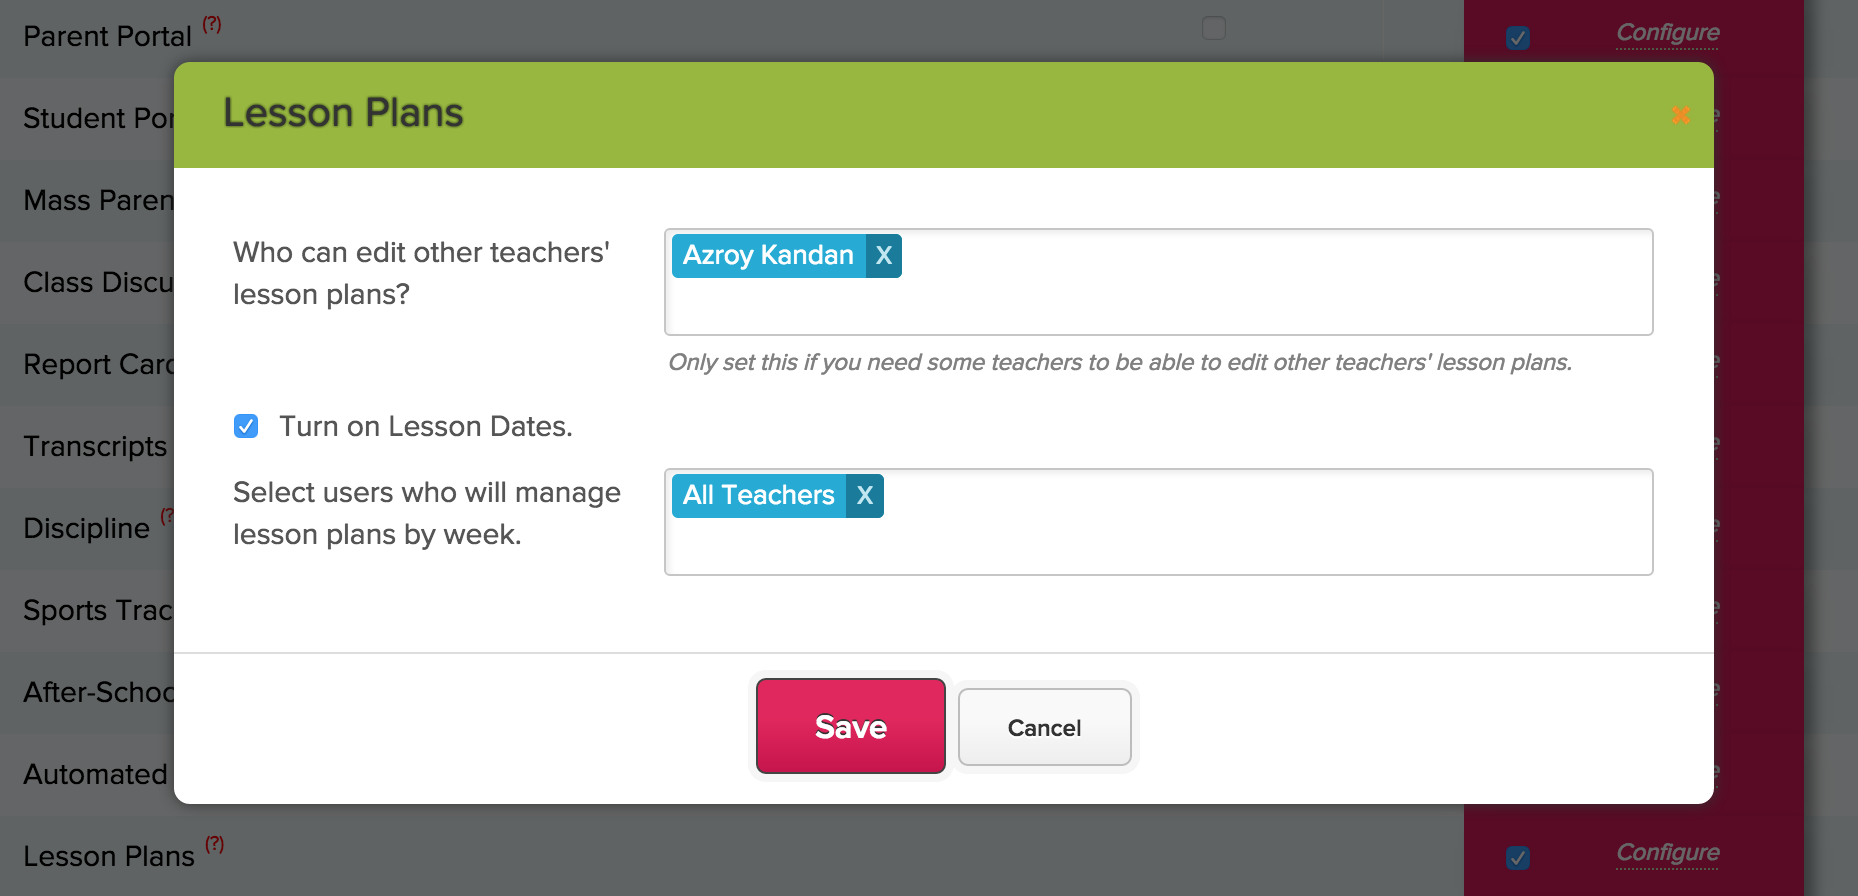Uncheck the checkbox beside the Lesson Plans Configure link
Viewport: 1858px width, 896px height.
click(x=1518, y=858)
